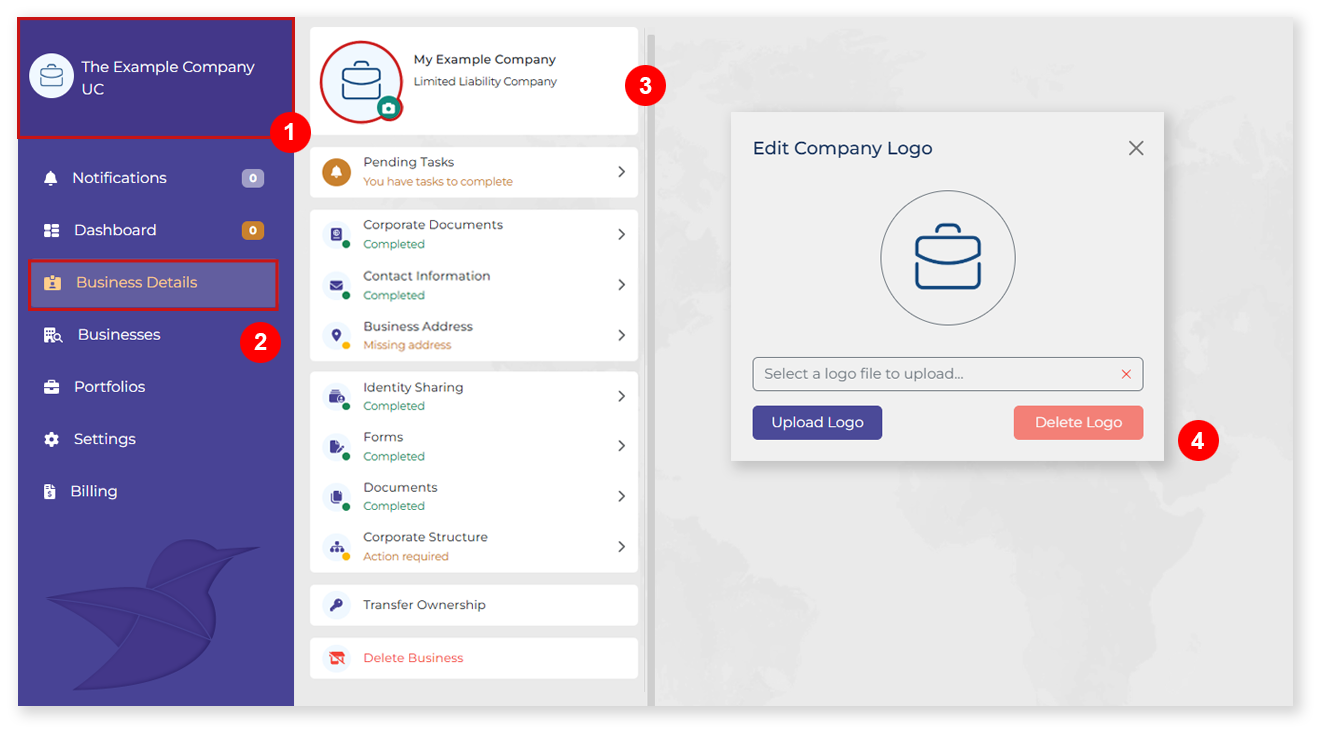Go to Portfolios in the sidebar
Viewport: 1321px width, 735px height.
pyautogui.click(x=109, y=387)
